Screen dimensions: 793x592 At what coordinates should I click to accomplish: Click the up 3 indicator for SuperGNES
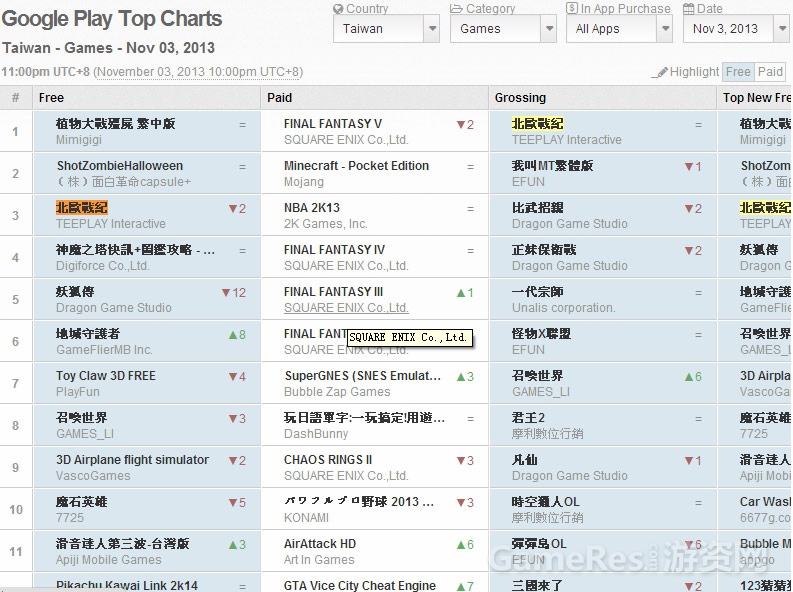point(465,377)
